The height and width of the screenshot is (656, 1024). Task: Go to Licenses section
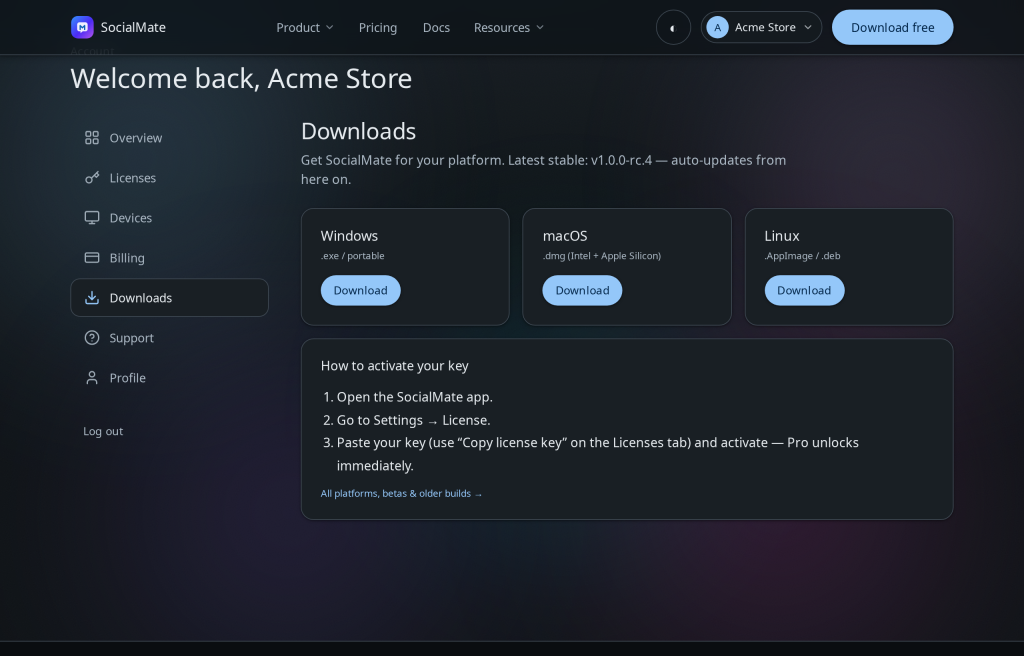[169, 178]
